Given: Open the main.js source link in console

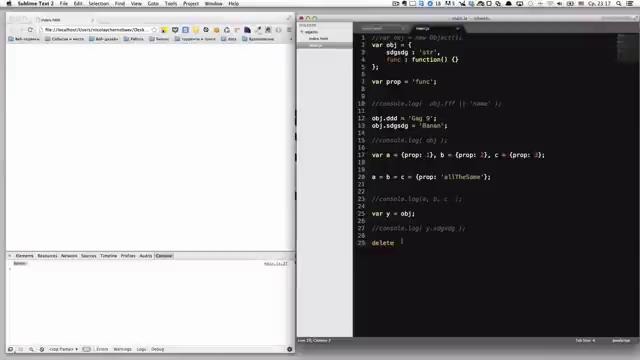Looking at the screenshot, I should (x=276, y=264).
